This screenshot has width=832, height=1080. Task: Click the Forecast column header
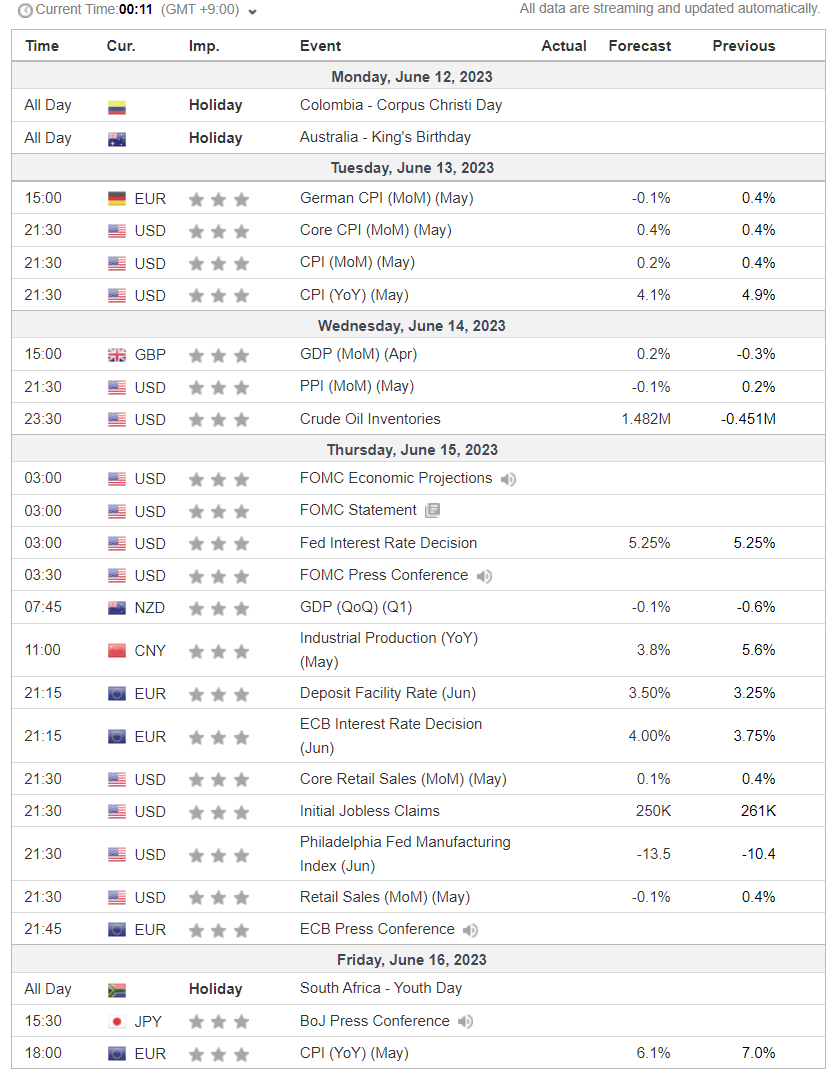[x=640, y=46]
